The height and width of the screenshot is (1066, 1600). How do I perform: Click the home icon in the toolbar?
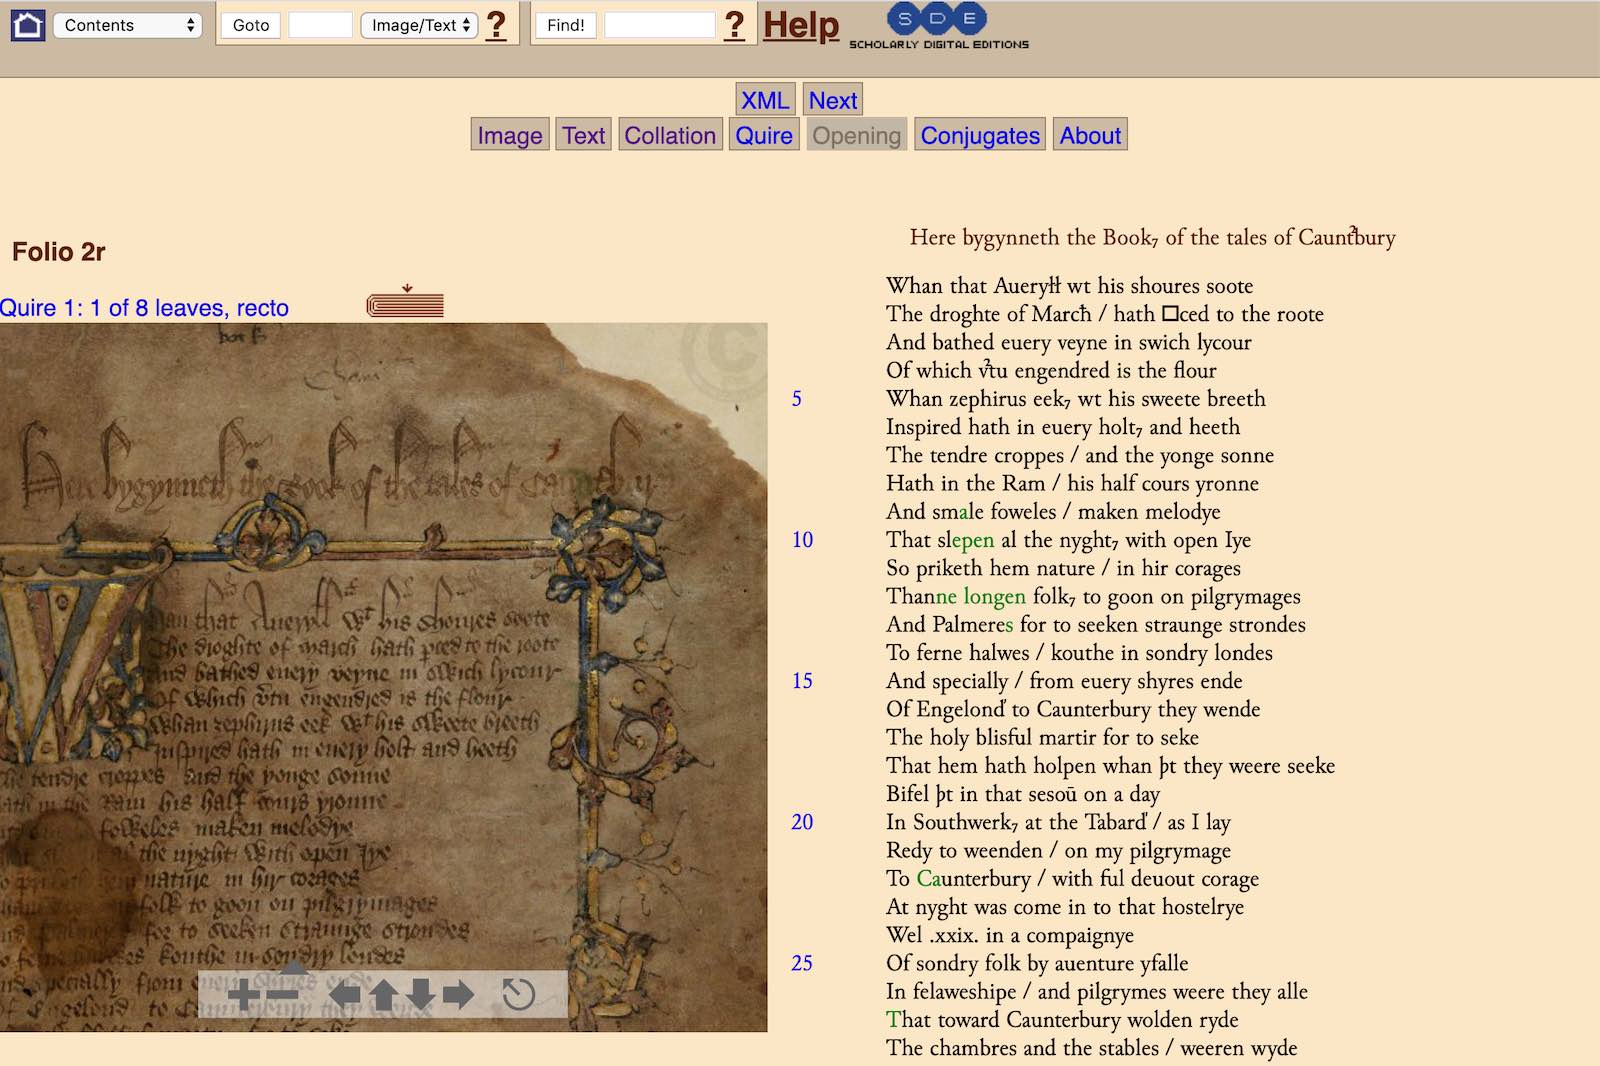click(27, 25)
